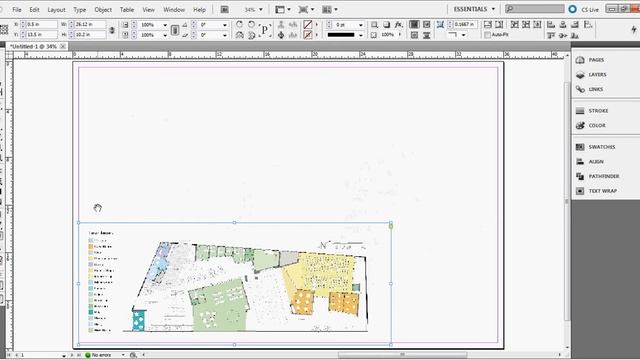Click the Rotate 90° clockwise icon
The image size is (640, 360).
(240, 24)
